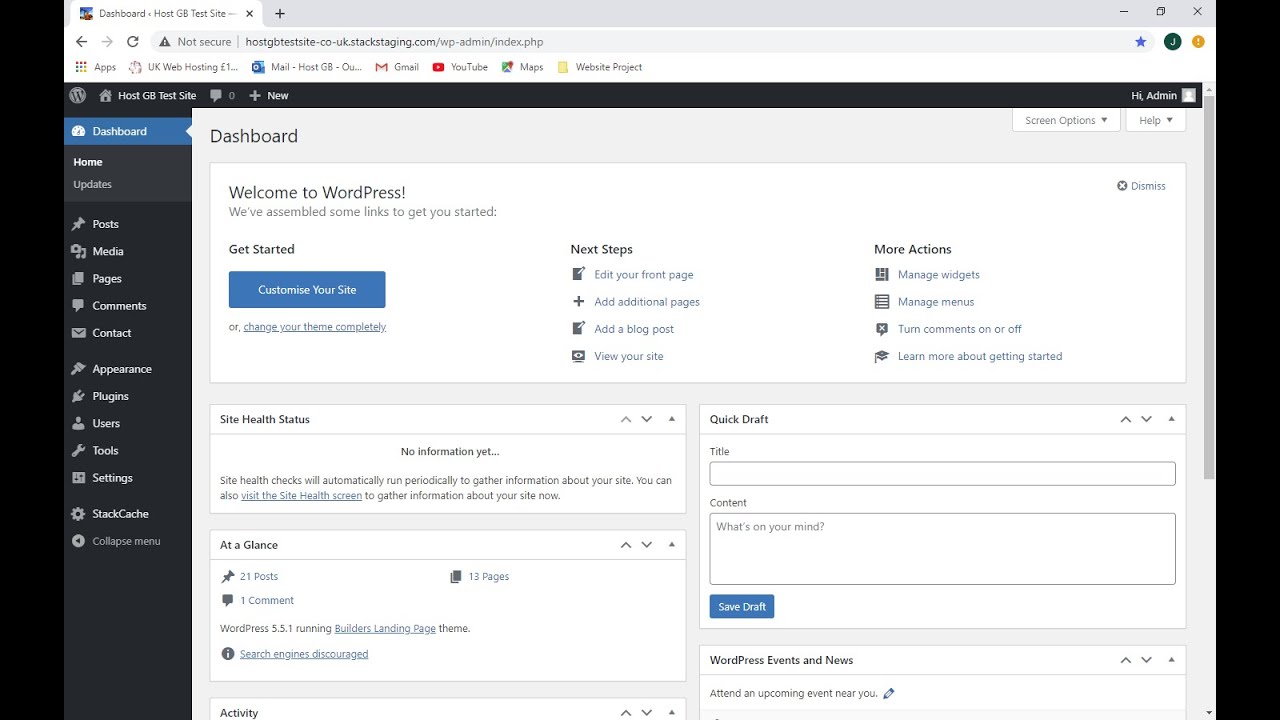The width and height of the screenshot is (1280, 720).
Task: Click the Appearance paintbrush icon
Action: tap(78, 369)
